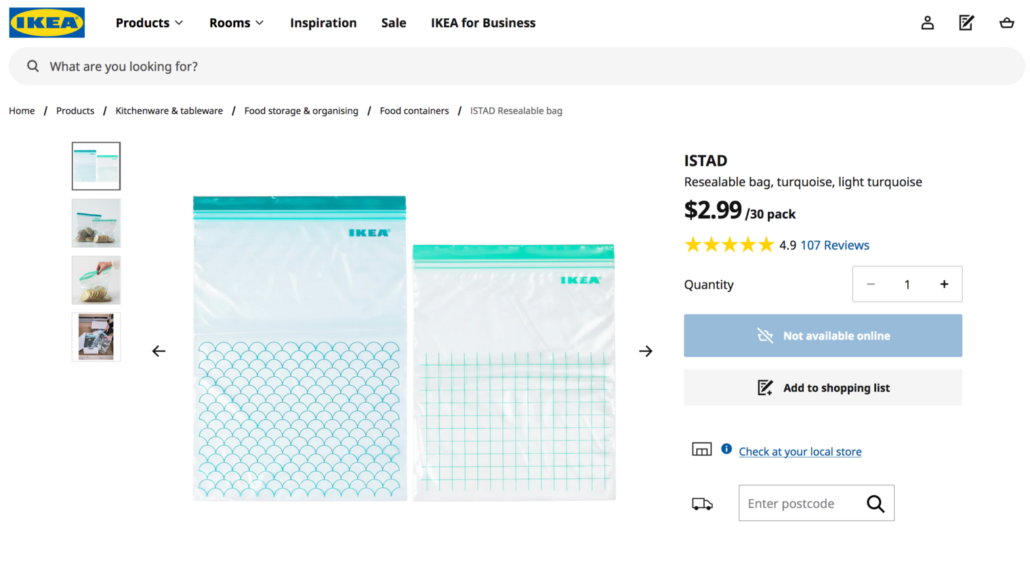Go to the Sale section
Image resolution: width=1030 pixels, height=568 pixels.
pos(393,23)
